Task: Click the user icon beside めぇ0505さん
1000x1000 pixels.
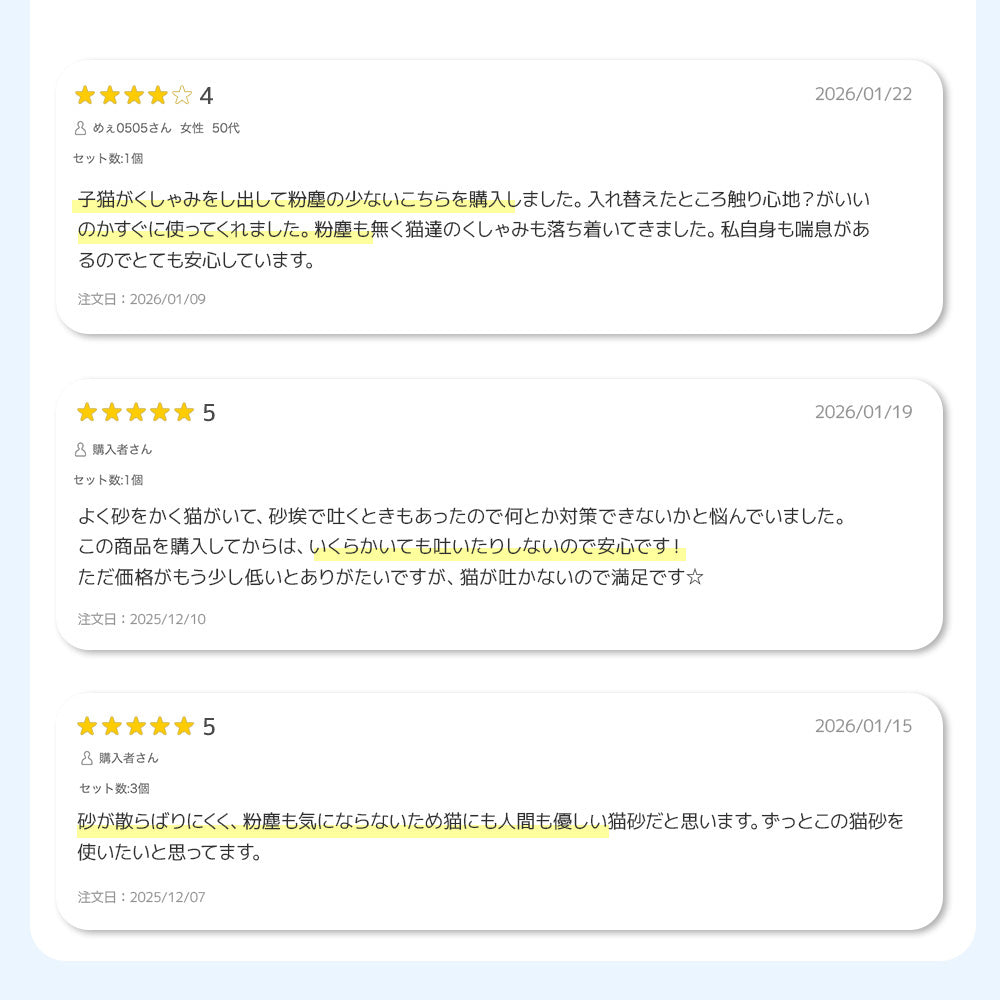Action: [81, 128]
